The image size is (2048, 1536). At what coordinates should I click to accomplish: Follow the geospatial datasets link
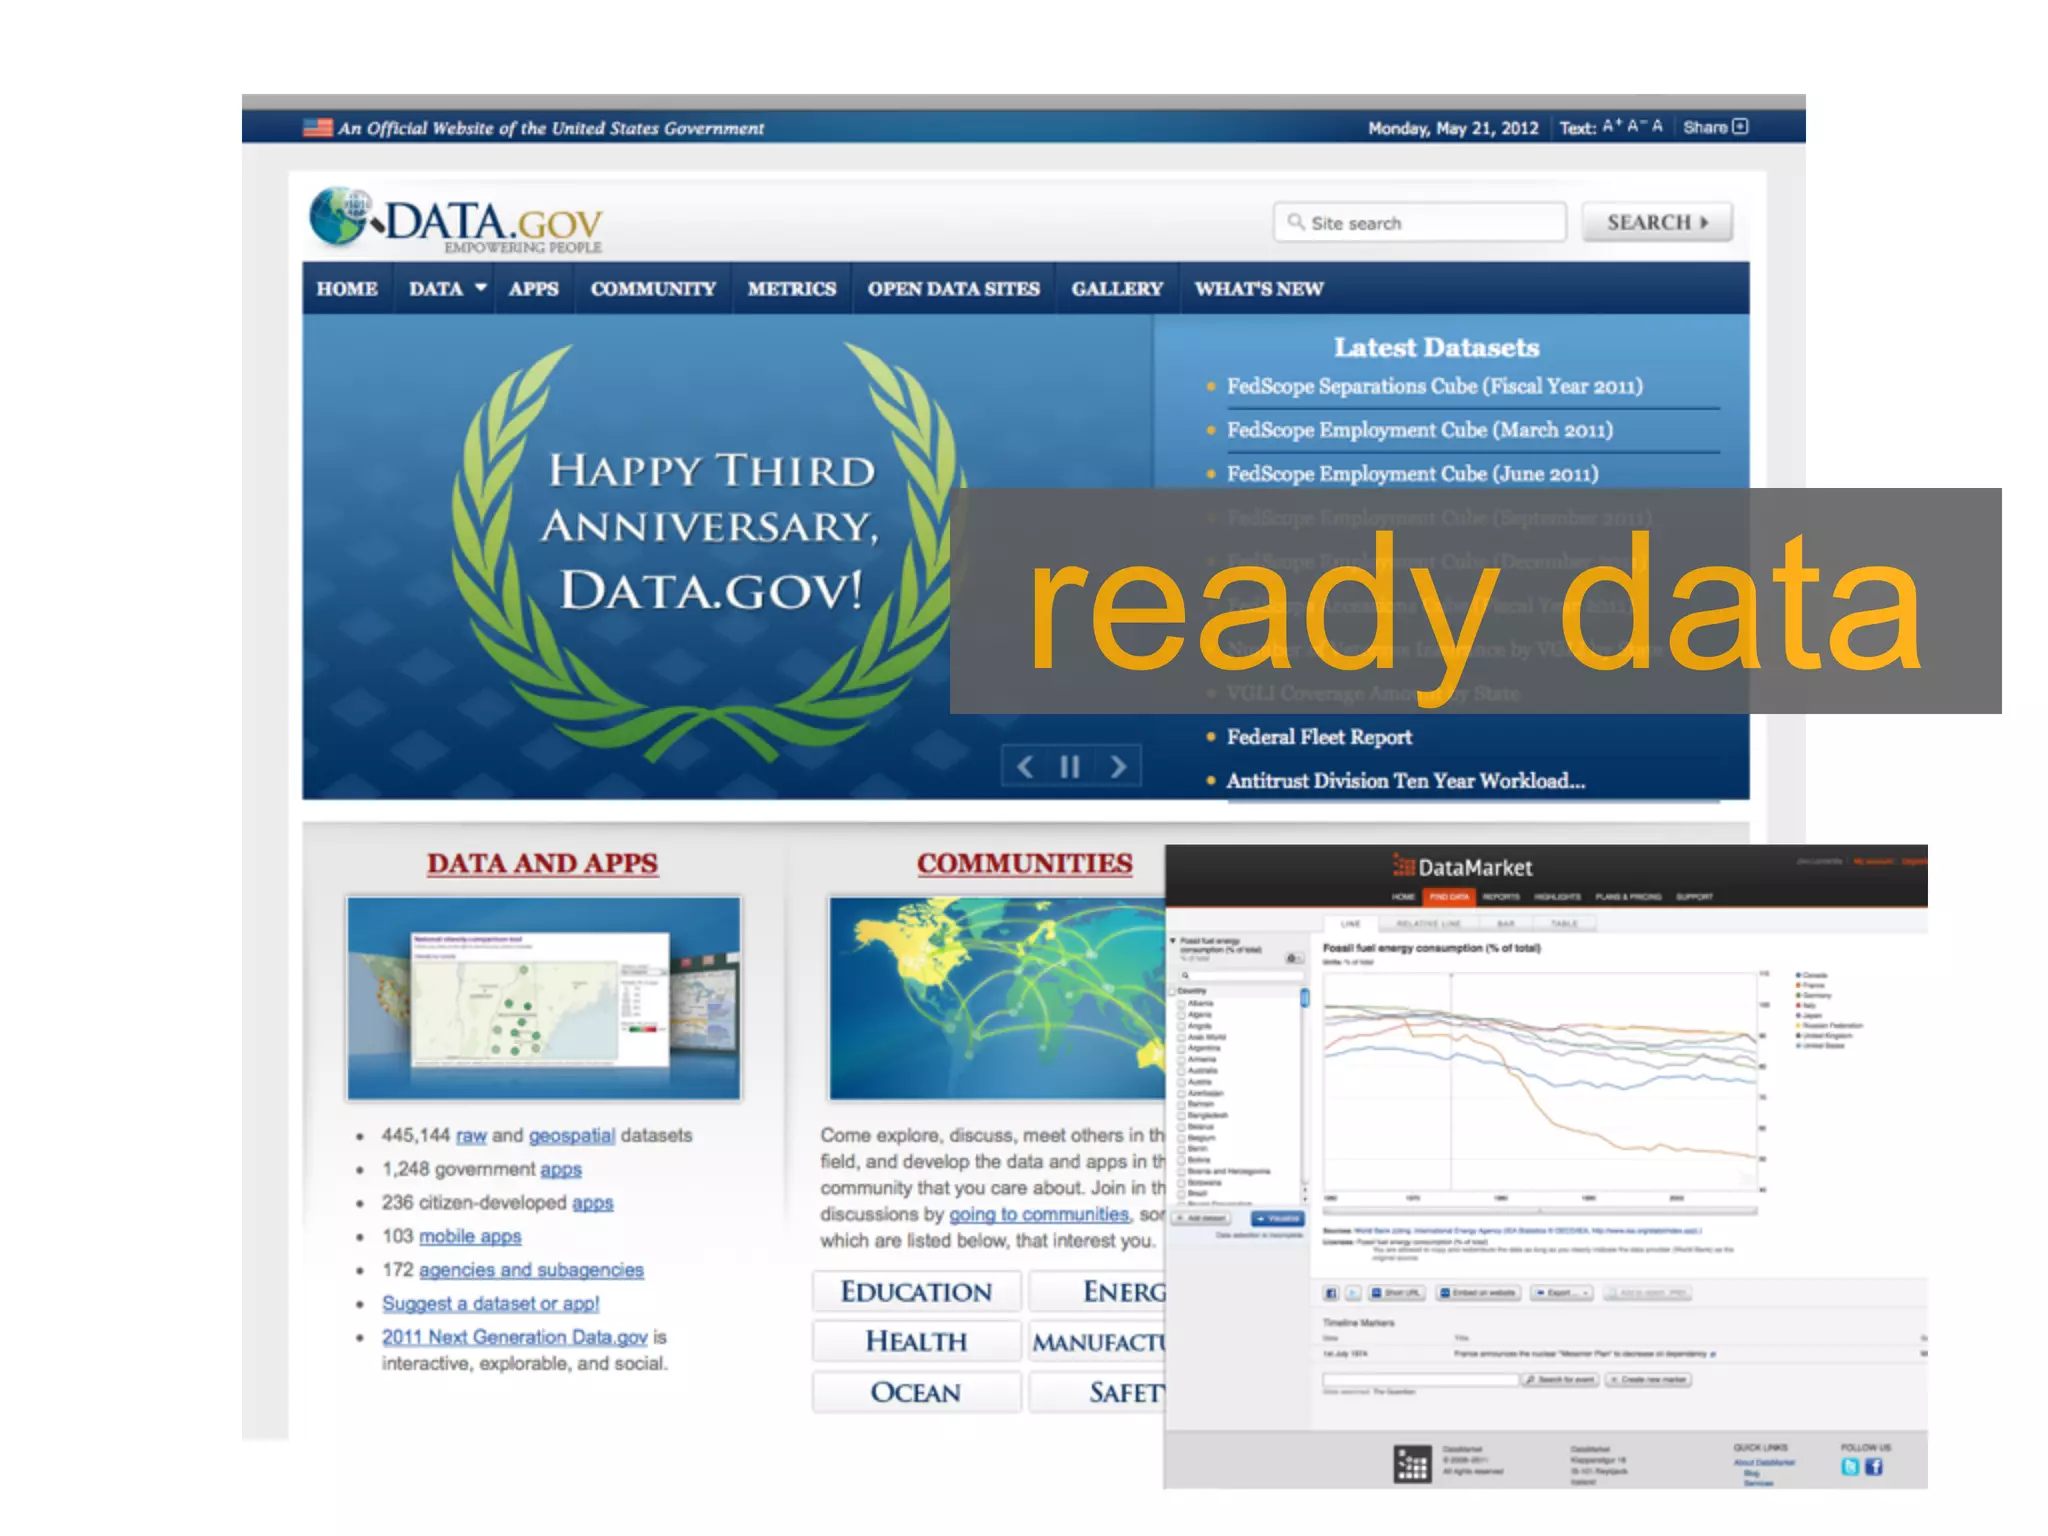[572, 1136]
